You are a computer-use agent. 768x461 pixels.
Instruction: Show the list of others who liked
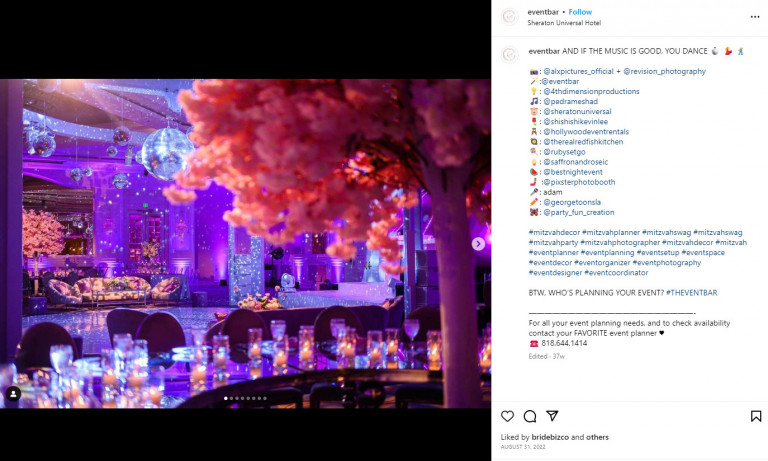point(597,437)
